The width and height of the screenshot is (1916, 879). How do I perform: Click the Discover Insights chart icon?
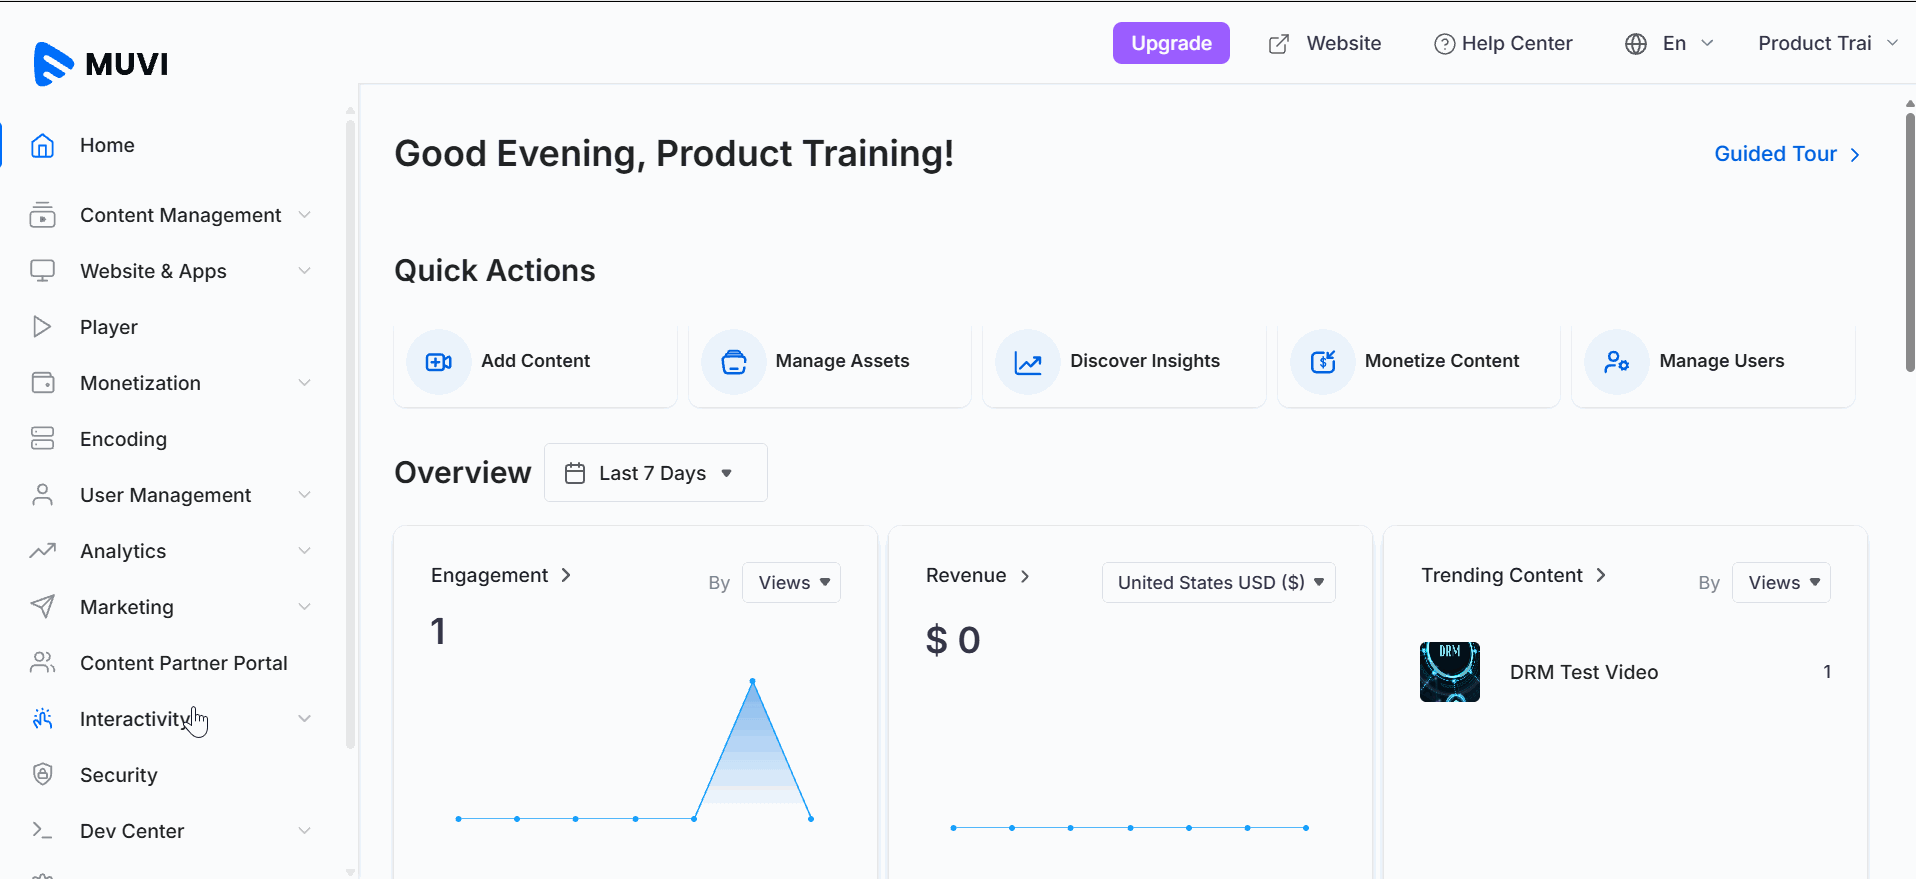tap(1028, 362)
